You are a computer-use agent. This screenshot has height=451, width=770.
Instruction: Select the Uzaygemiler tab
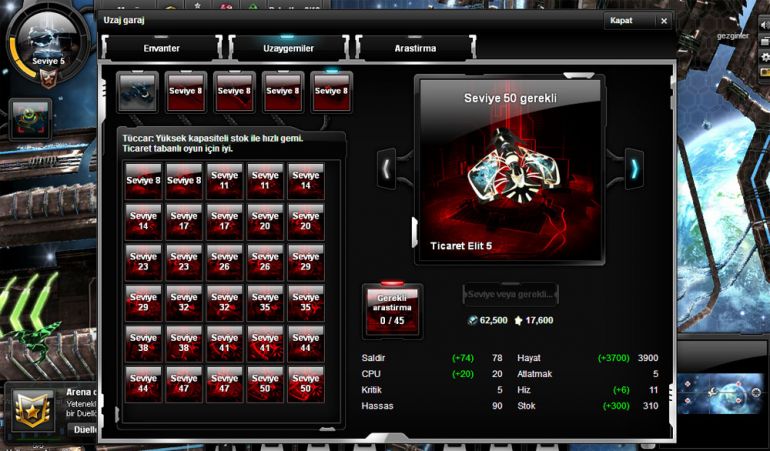[288, 47]
